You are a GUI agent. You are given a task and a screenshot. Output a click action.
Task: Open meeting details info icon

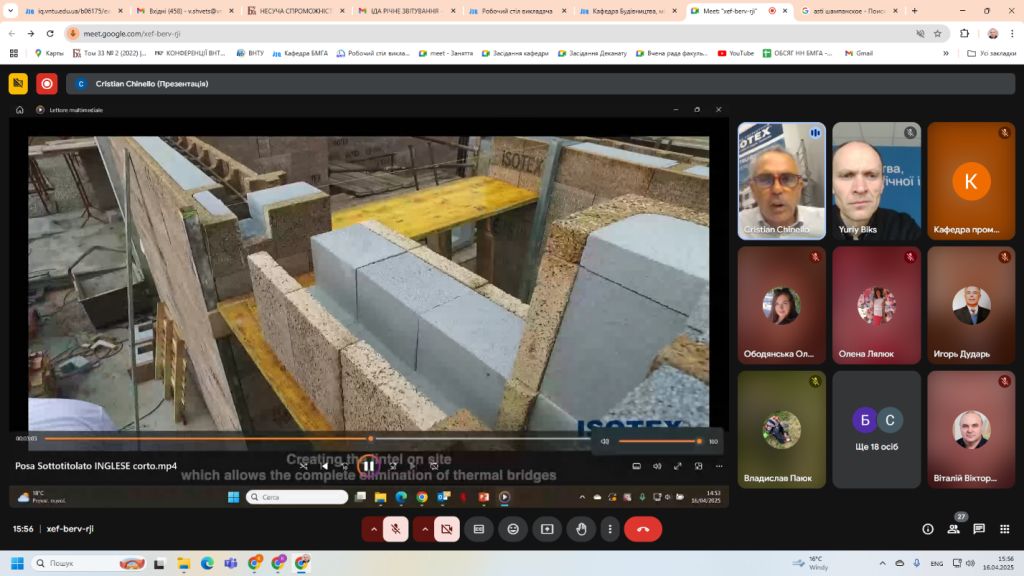click(928, 529)
